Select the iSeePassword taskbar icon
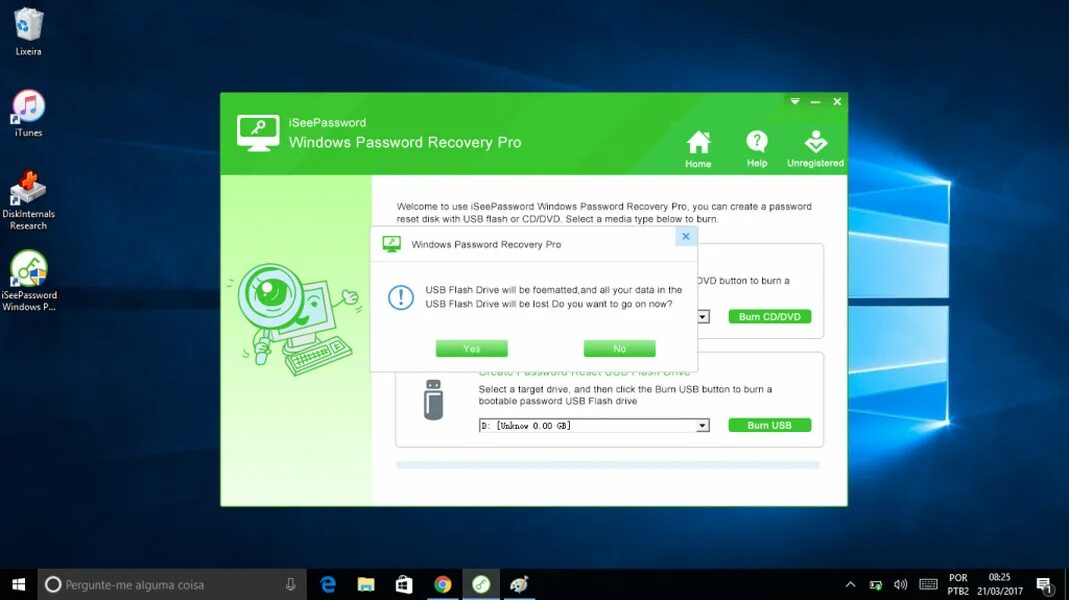Viewport: 1069px width, 600px height. 481,584
